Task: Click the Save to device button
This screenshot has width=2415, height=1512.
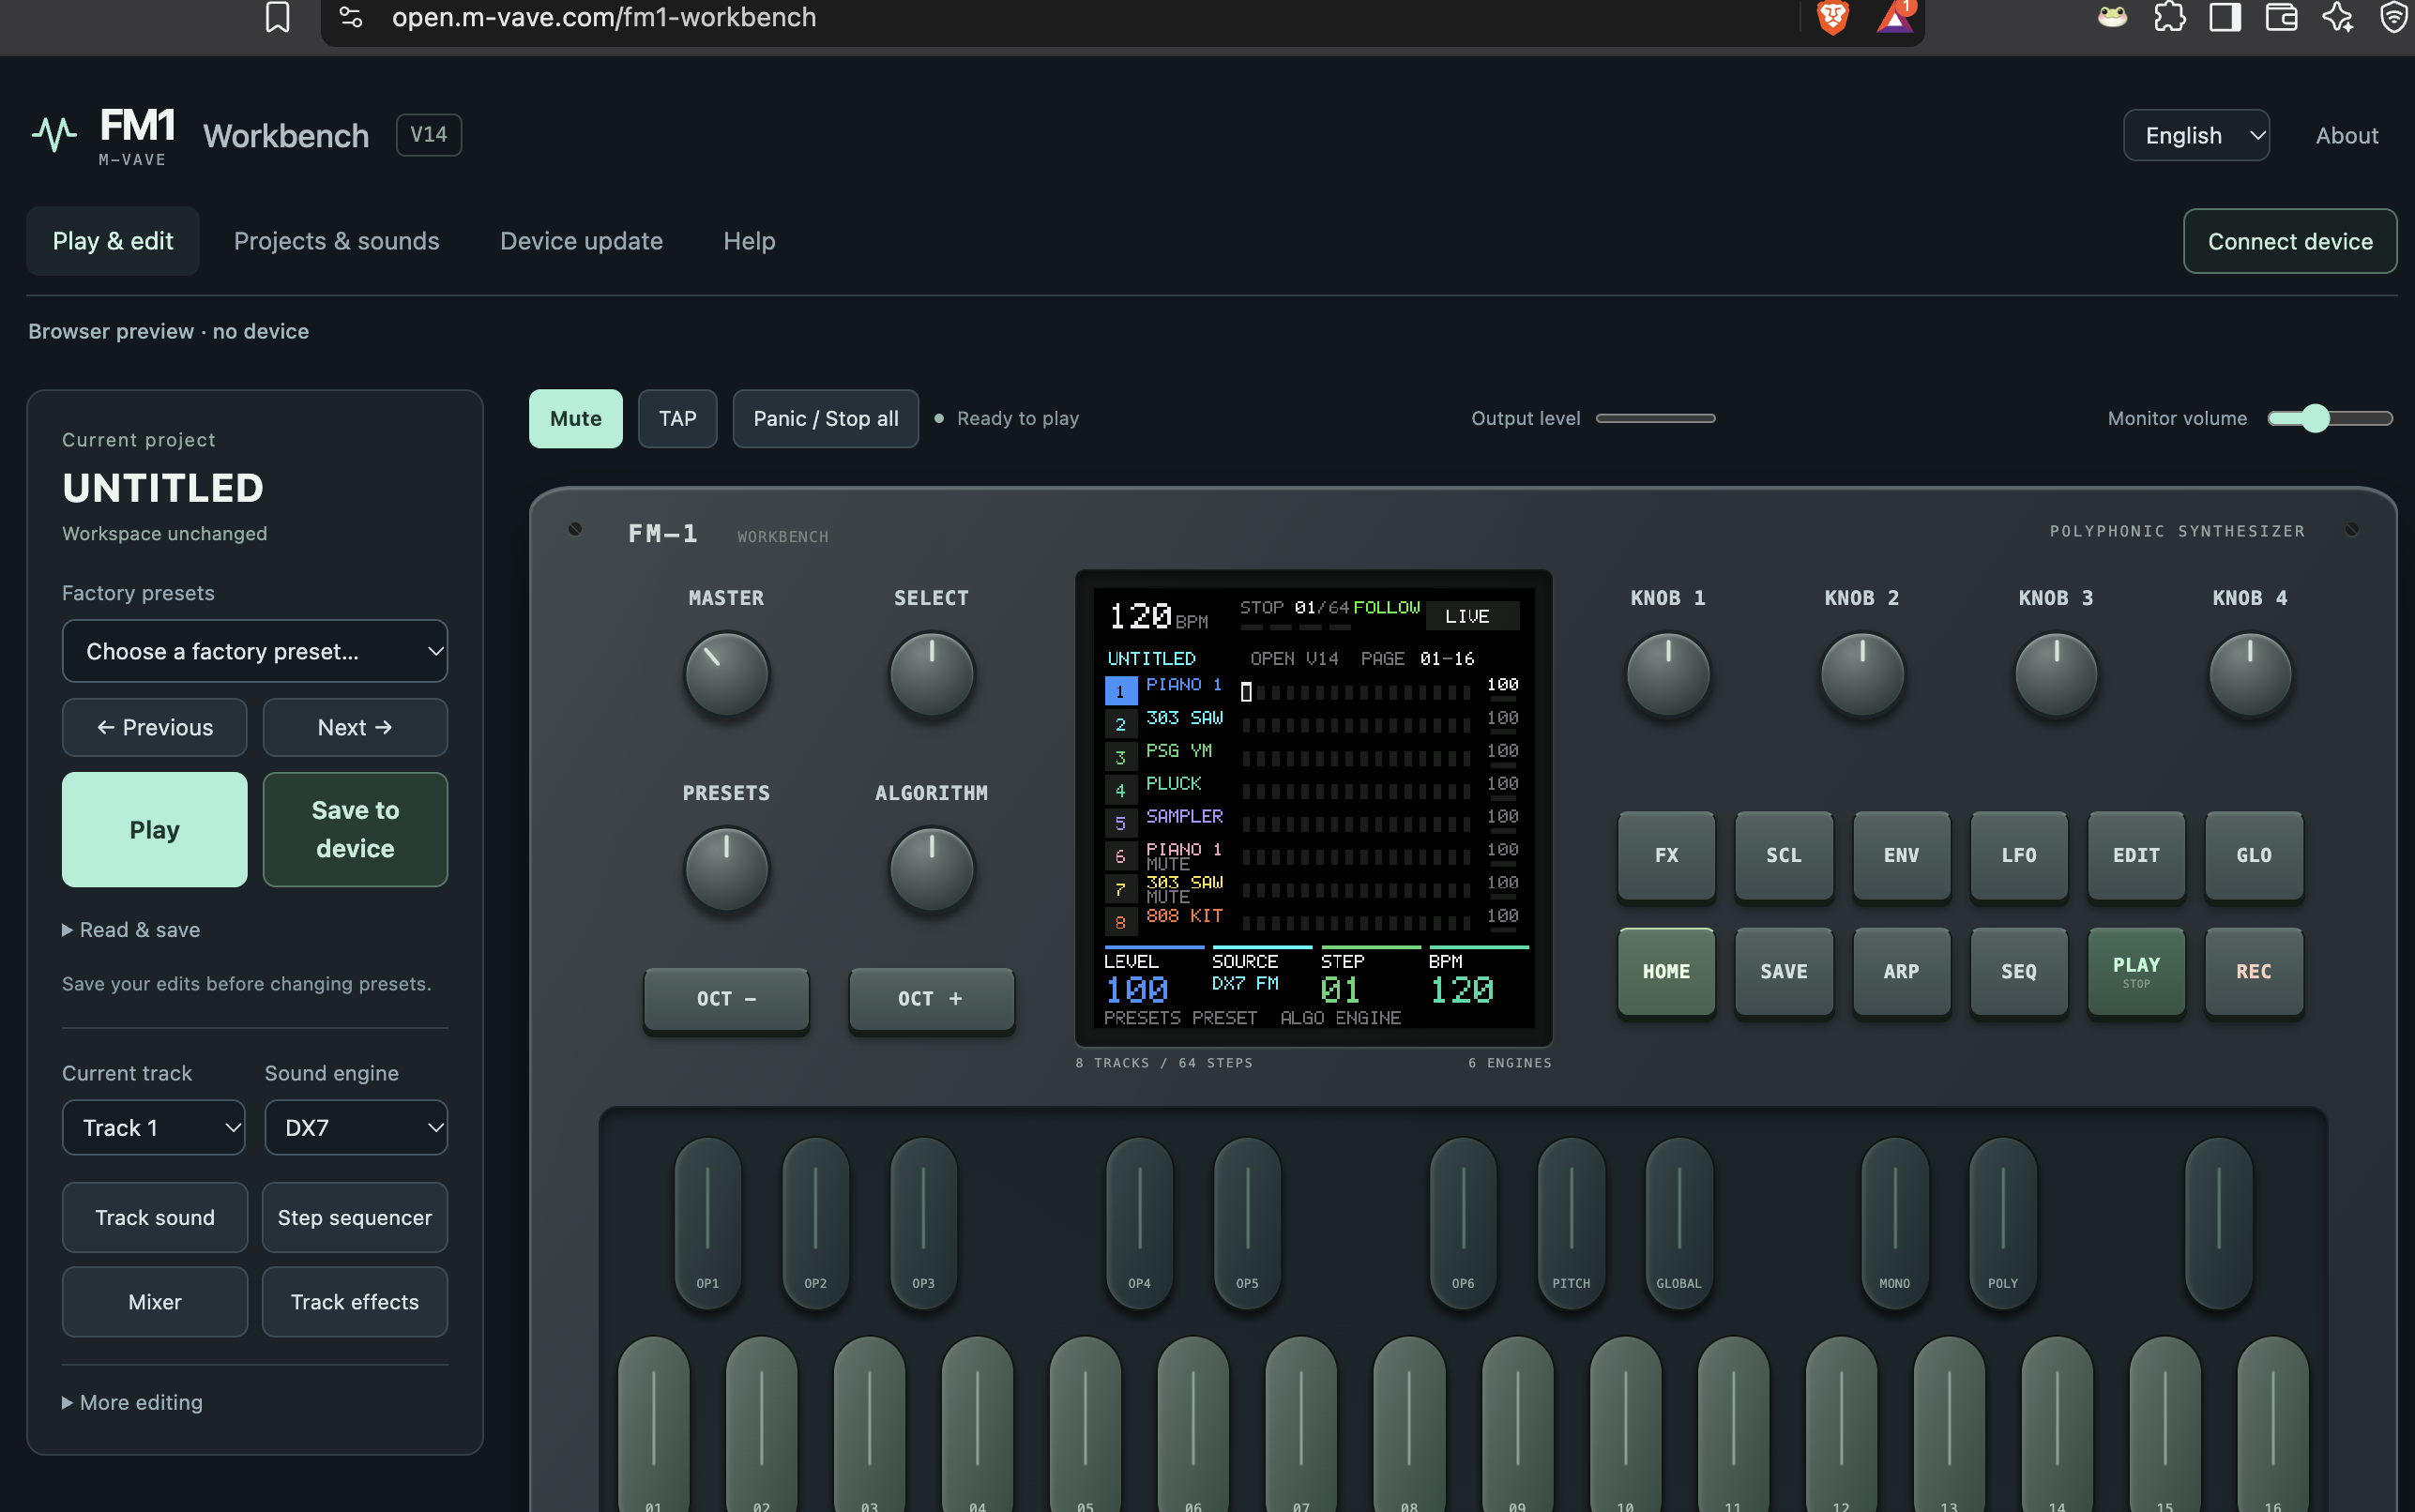Action: pyautogui.click(x=355, y=829)
